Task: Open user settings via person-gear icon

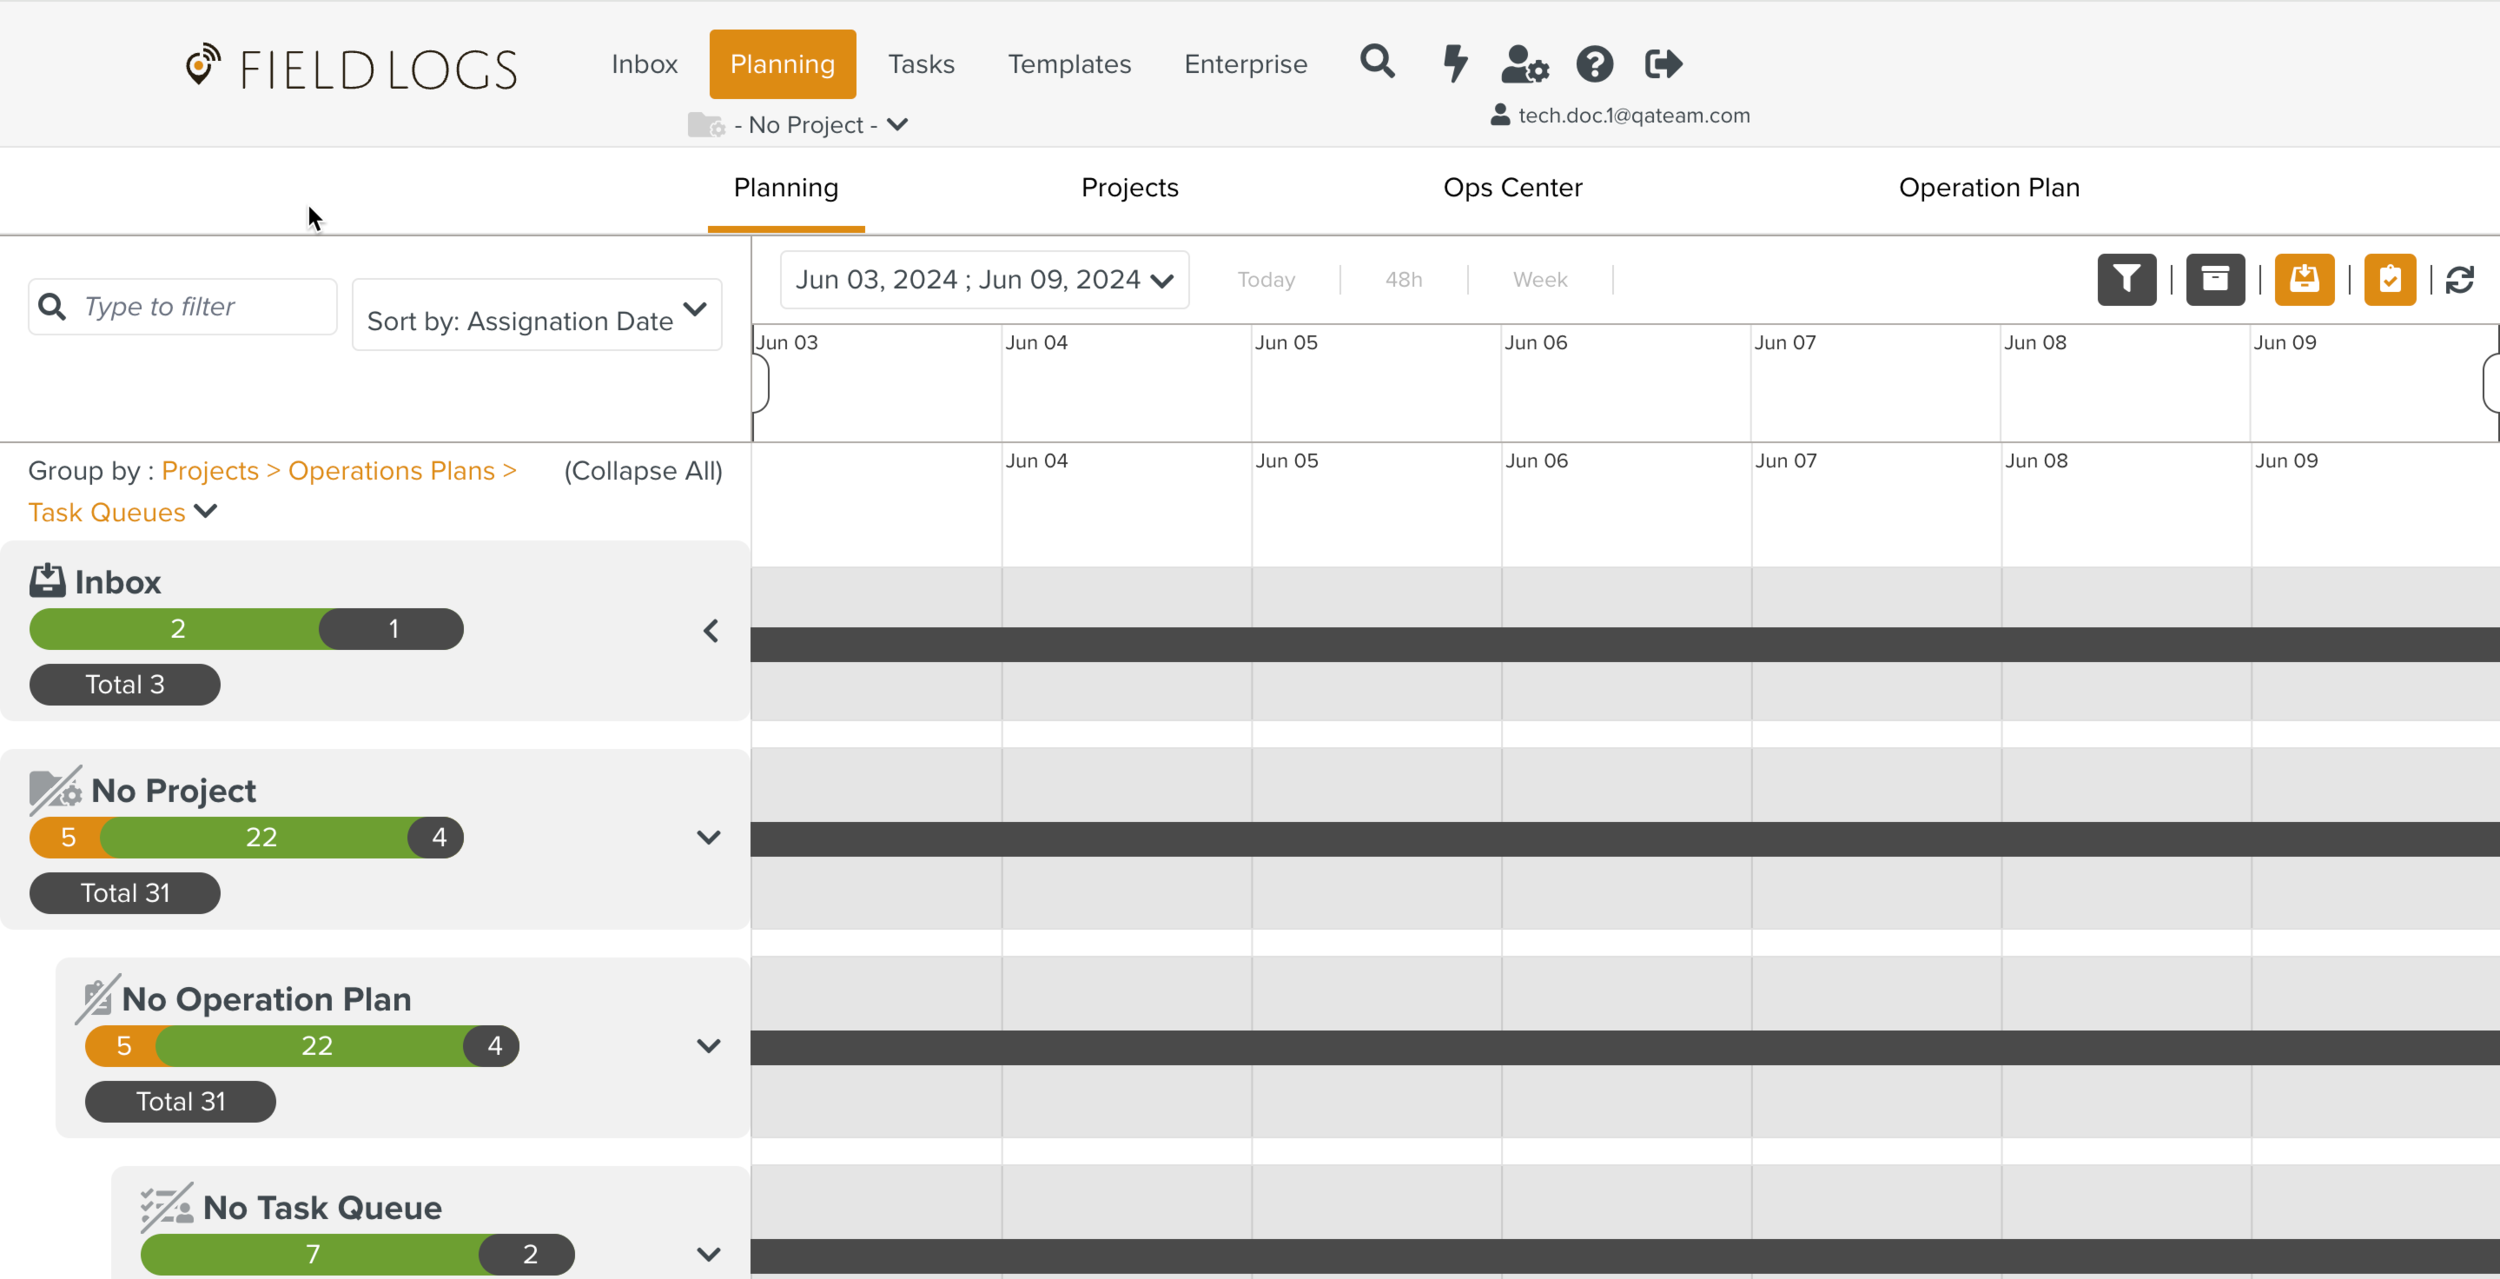Action: (1524, 66)
